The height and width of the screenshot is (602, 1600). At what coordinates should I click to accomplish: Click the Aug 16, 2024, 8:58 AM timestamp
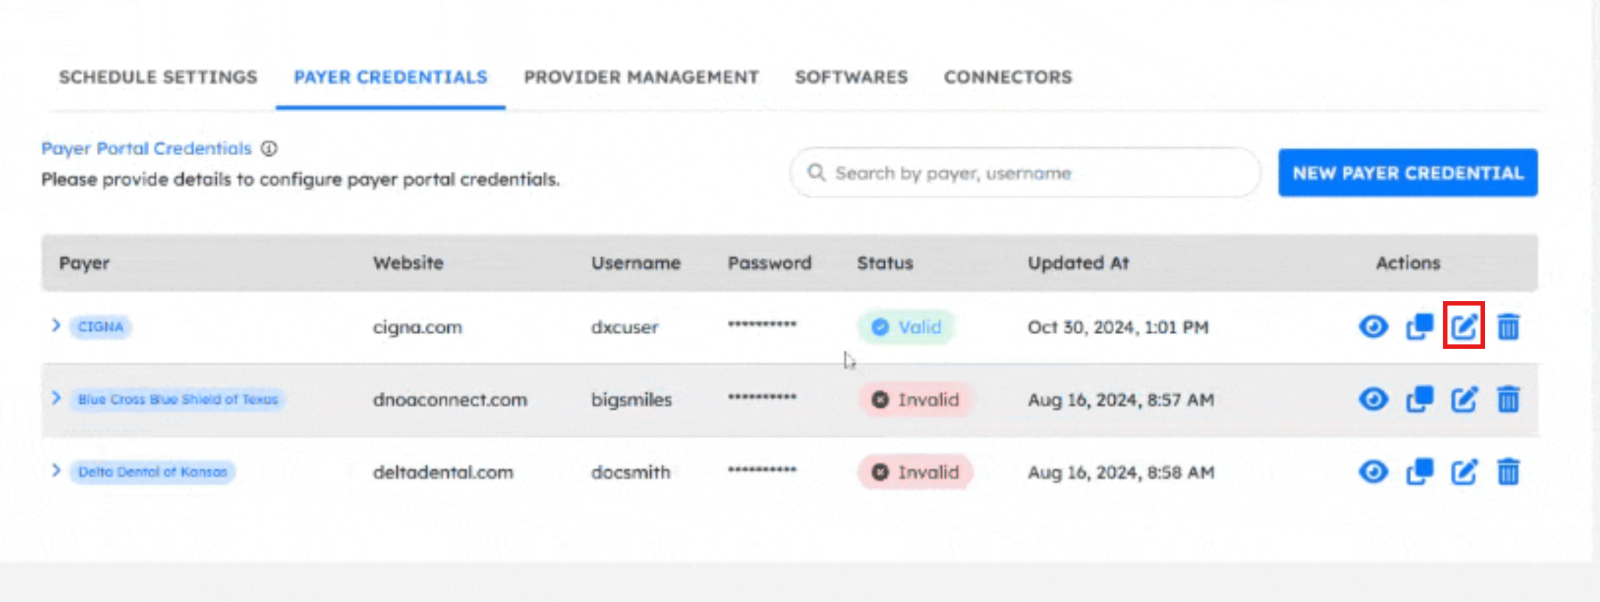click(1121, 472)
